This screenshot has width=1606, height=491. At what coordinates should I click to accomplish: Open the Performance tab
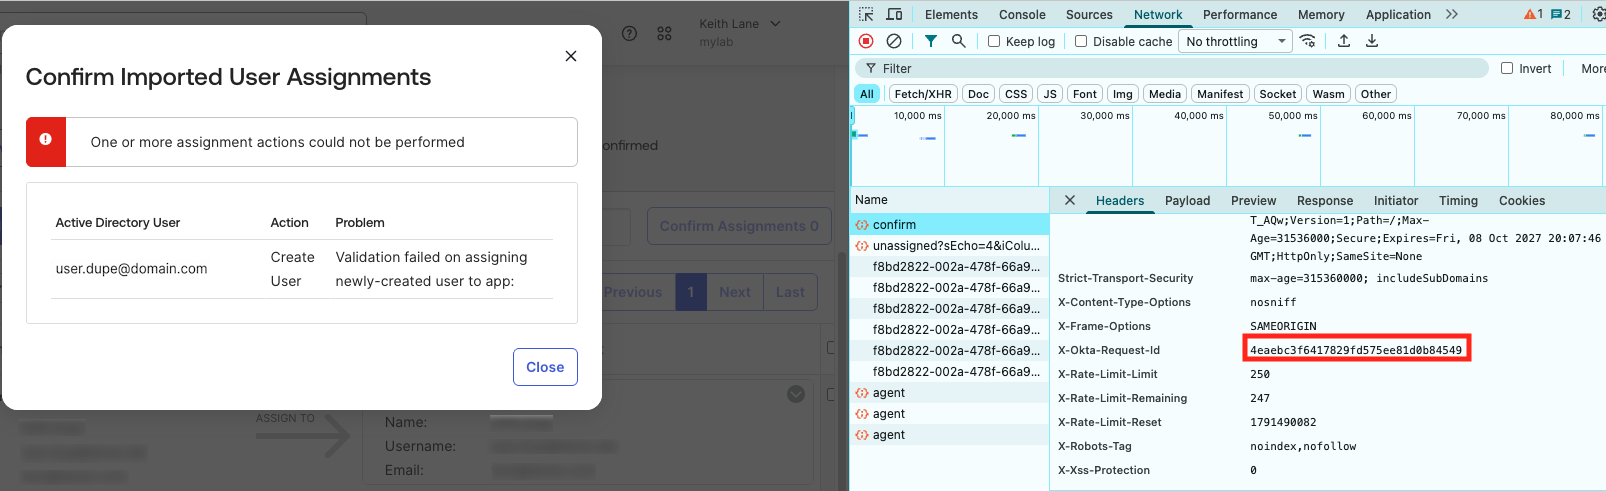point(1240,14)
